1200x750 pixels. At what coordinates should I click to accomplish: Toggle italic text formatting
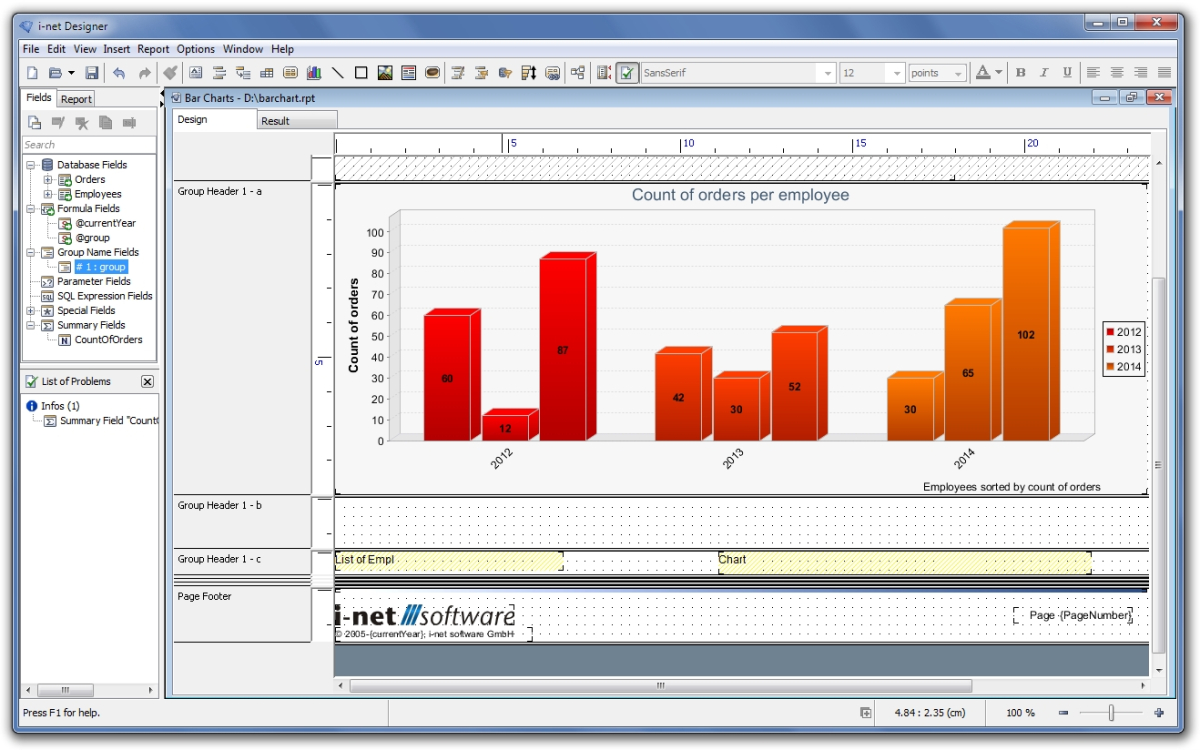coord(1044,71)
